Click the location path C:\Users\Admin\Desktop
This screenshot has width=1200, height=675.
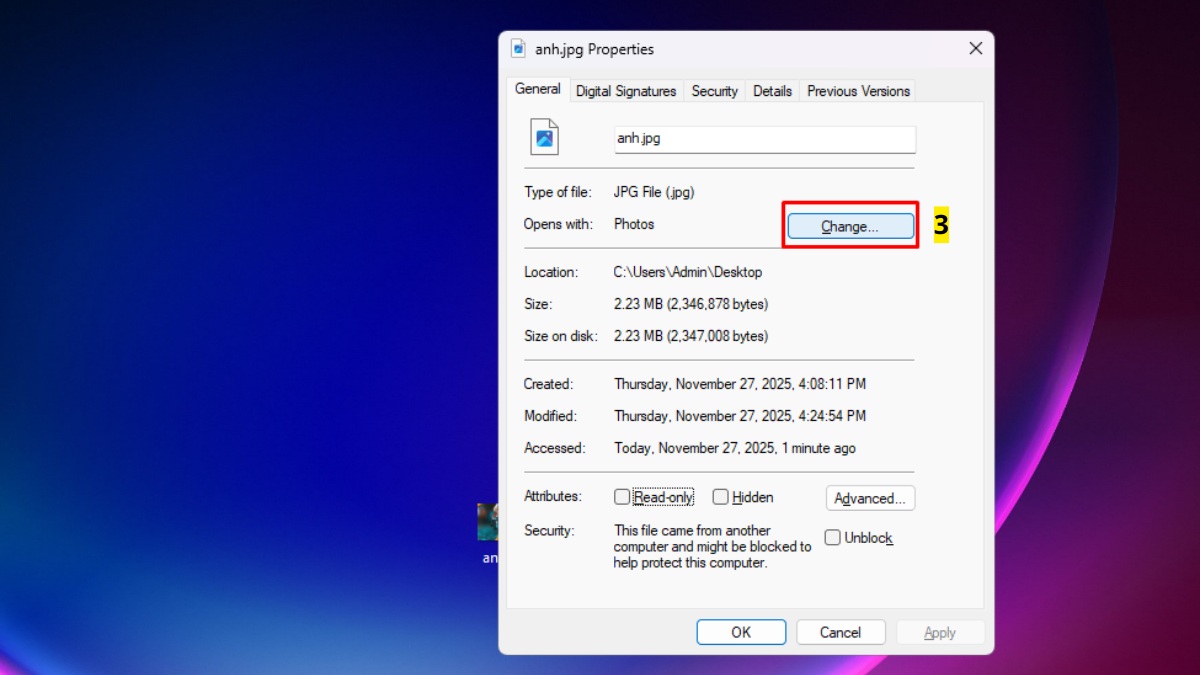pyautogui.click(x=687, y=272)
